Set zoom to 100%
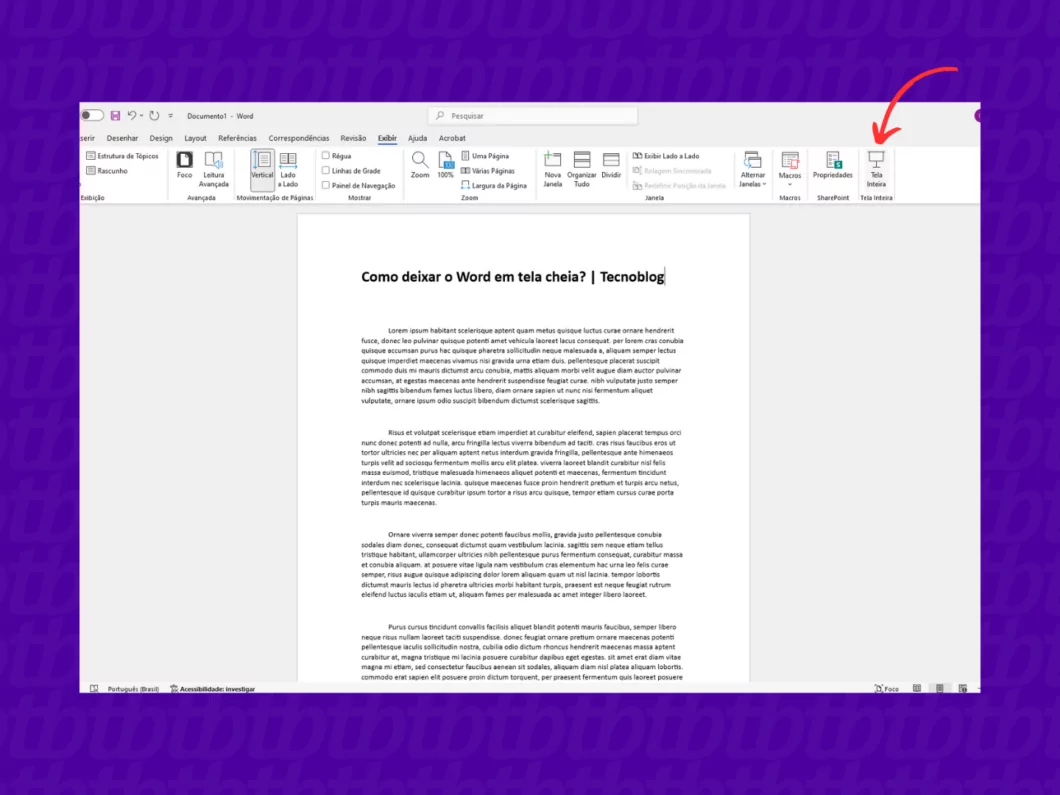 (x=445, y=166)
